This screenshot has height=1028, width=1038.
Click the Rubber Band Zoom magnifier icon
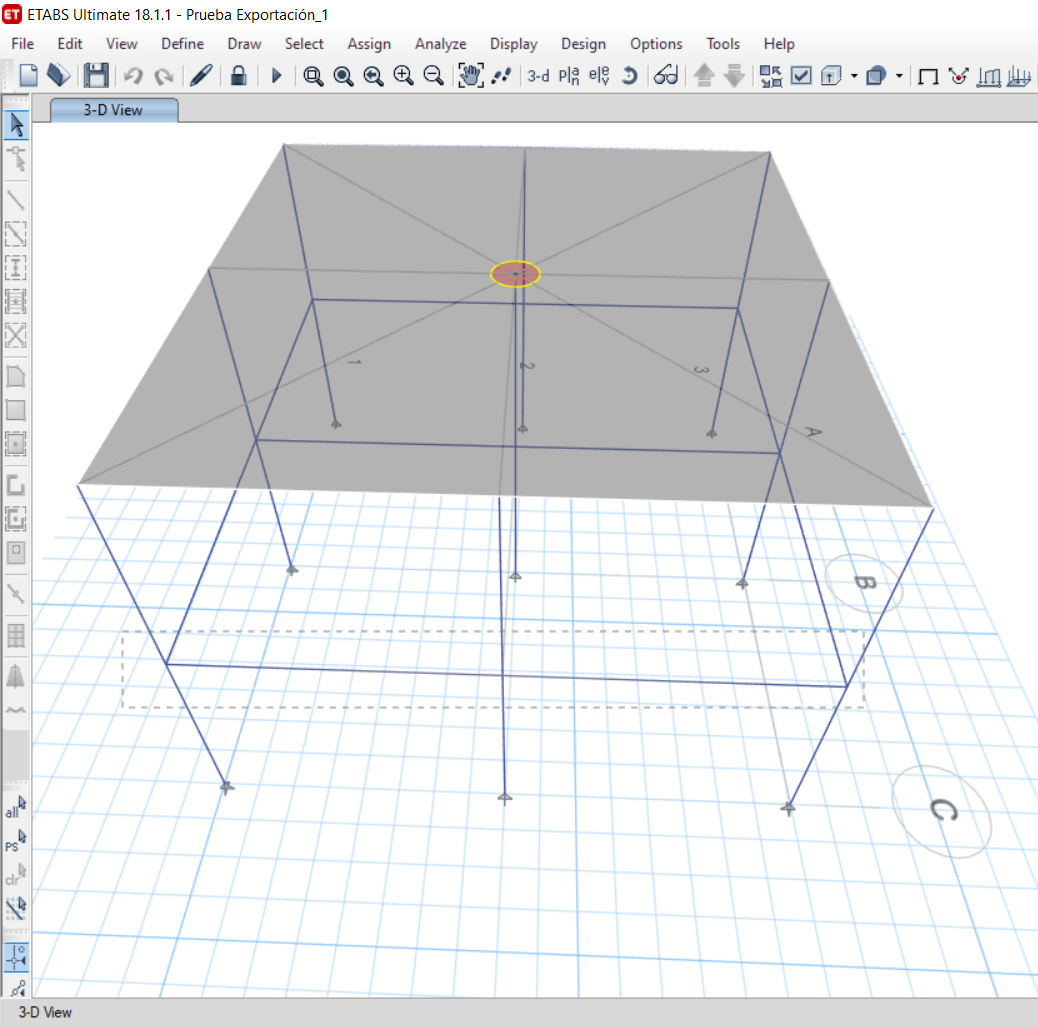coord(313,76)
